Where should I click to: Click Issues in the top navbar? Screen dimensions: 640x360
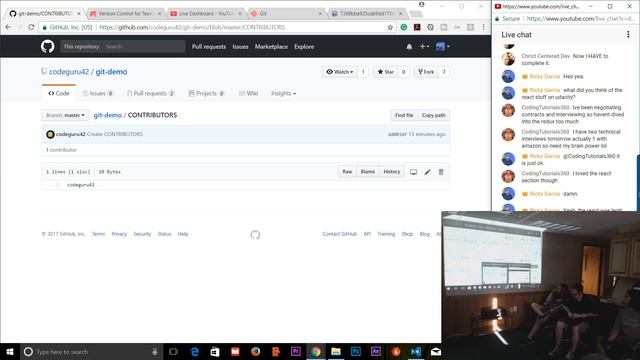click(x=240, y=47)
